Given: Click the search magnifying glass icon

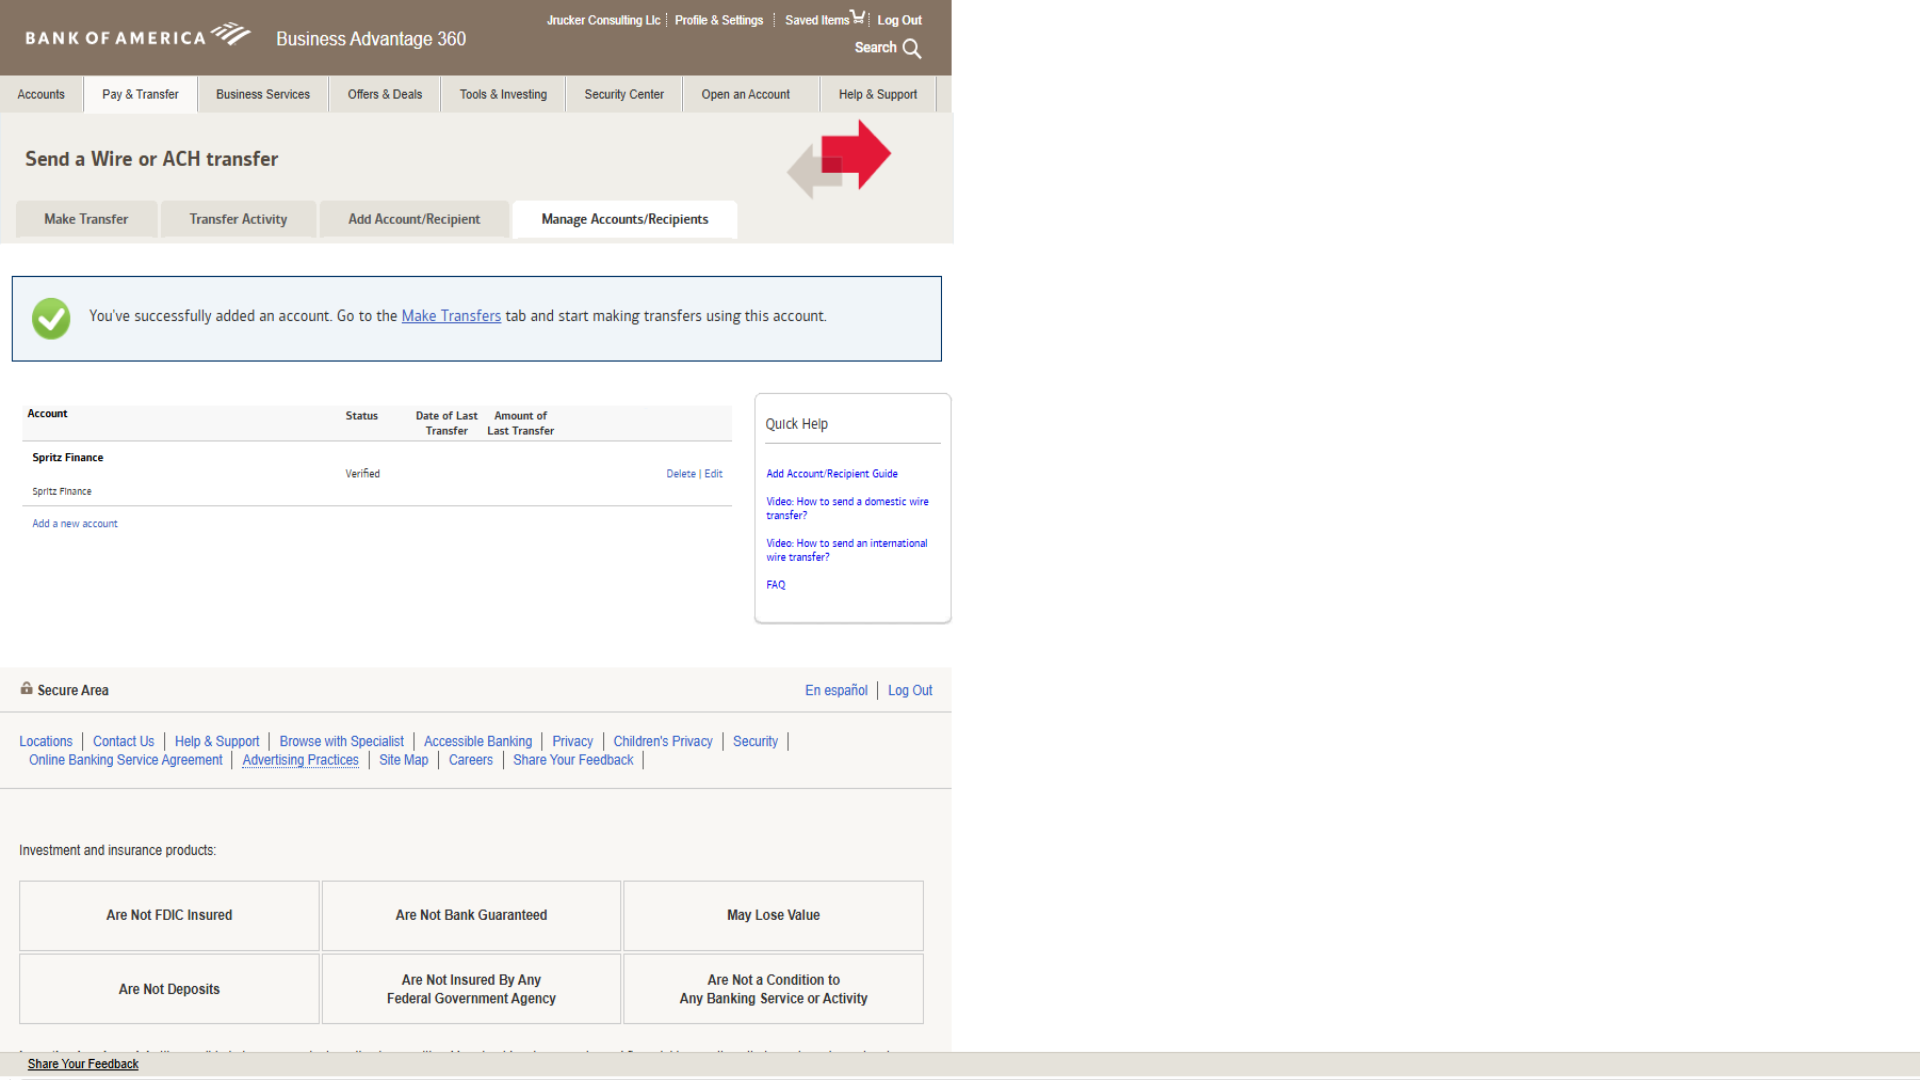Looking at the screenshot, I should 911,48.
